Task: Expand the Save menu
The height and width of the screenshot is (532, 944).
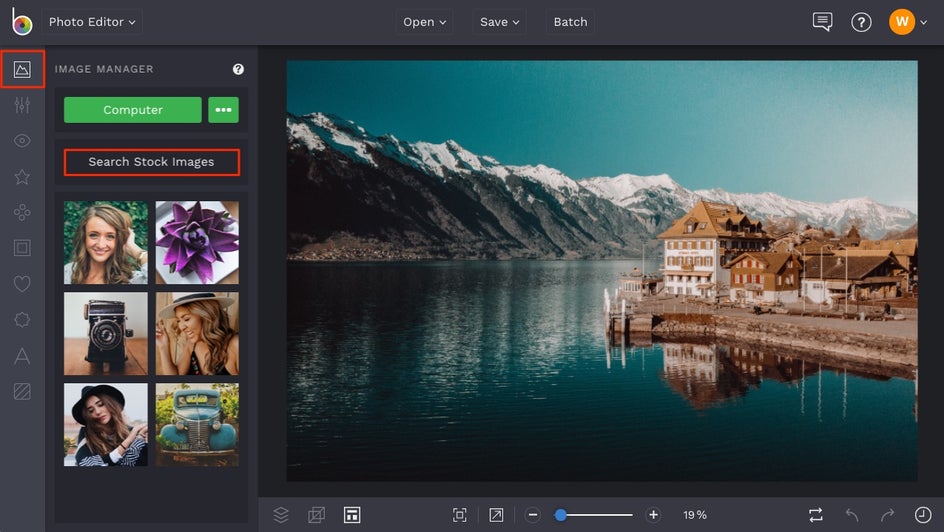Action: 499,22
